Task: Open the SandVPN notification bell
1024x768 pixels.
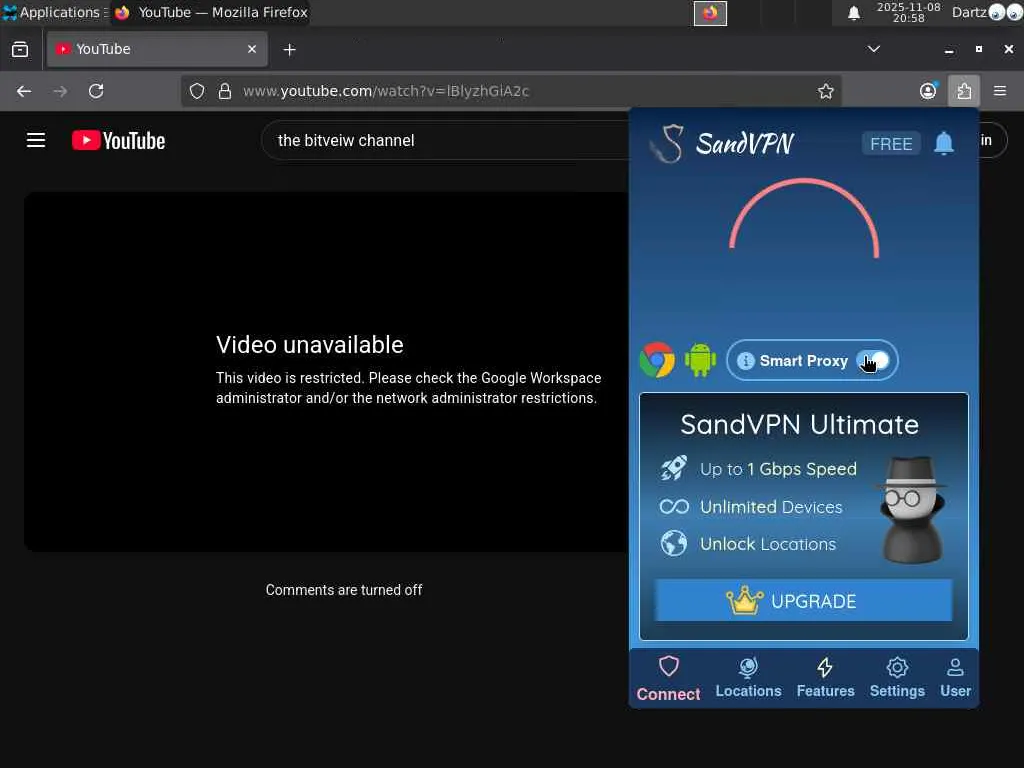Action: point(944,143)
